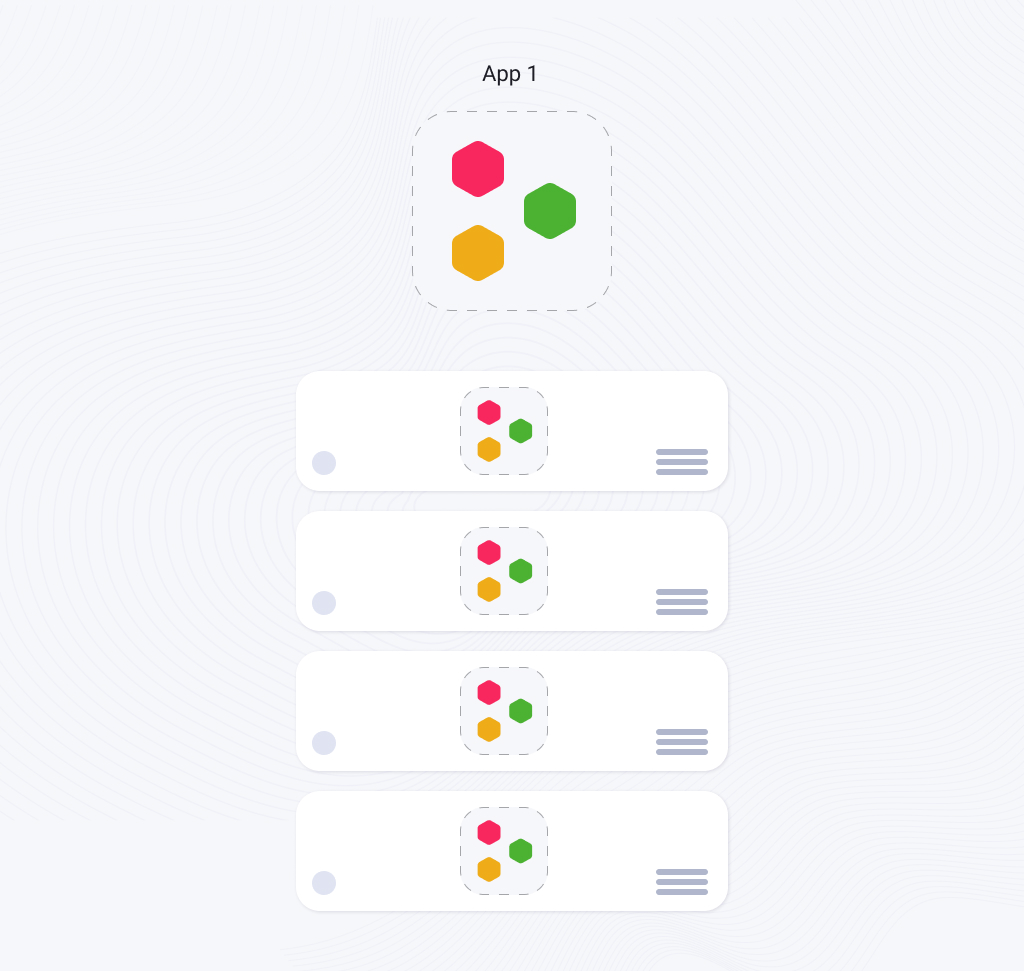The image size is (1024, 971).
Task: Select the app icon in the fourth card
Action: tap(504, 851)
